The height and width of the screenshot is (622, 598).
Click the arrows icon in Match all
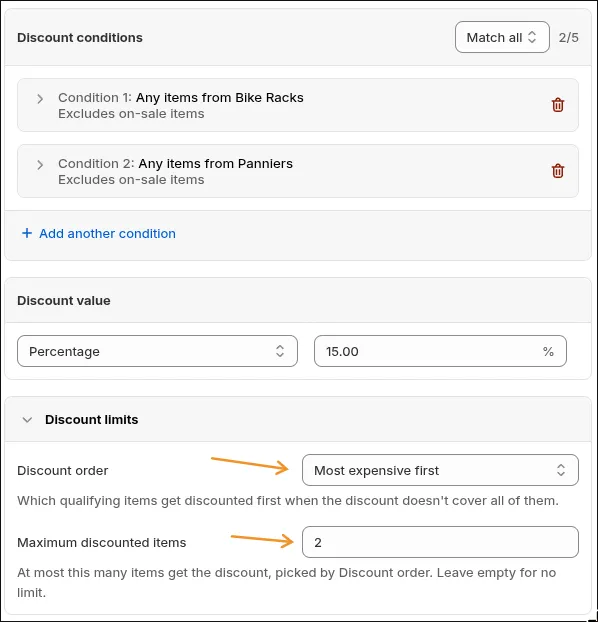pos(532,37)
